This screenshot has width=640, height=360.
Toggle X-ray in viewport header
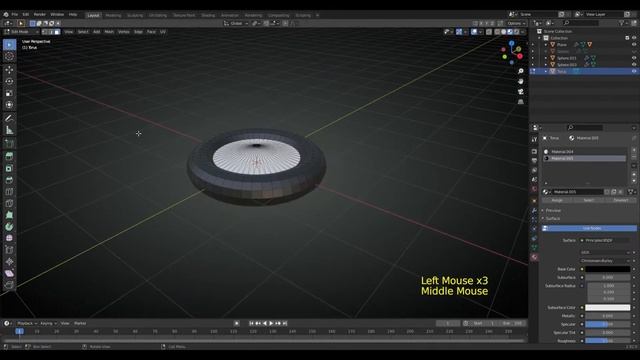tap(489, 32)
